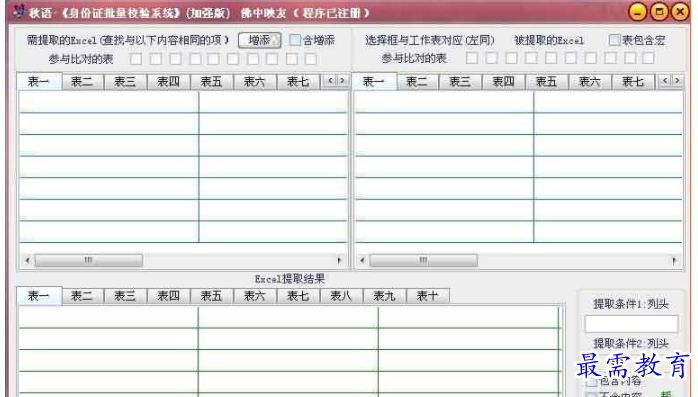The width and height of the screenshot is (698, 397).
Task: Switch to 表四 tab in right panel
Action: [x=503, y=82]
